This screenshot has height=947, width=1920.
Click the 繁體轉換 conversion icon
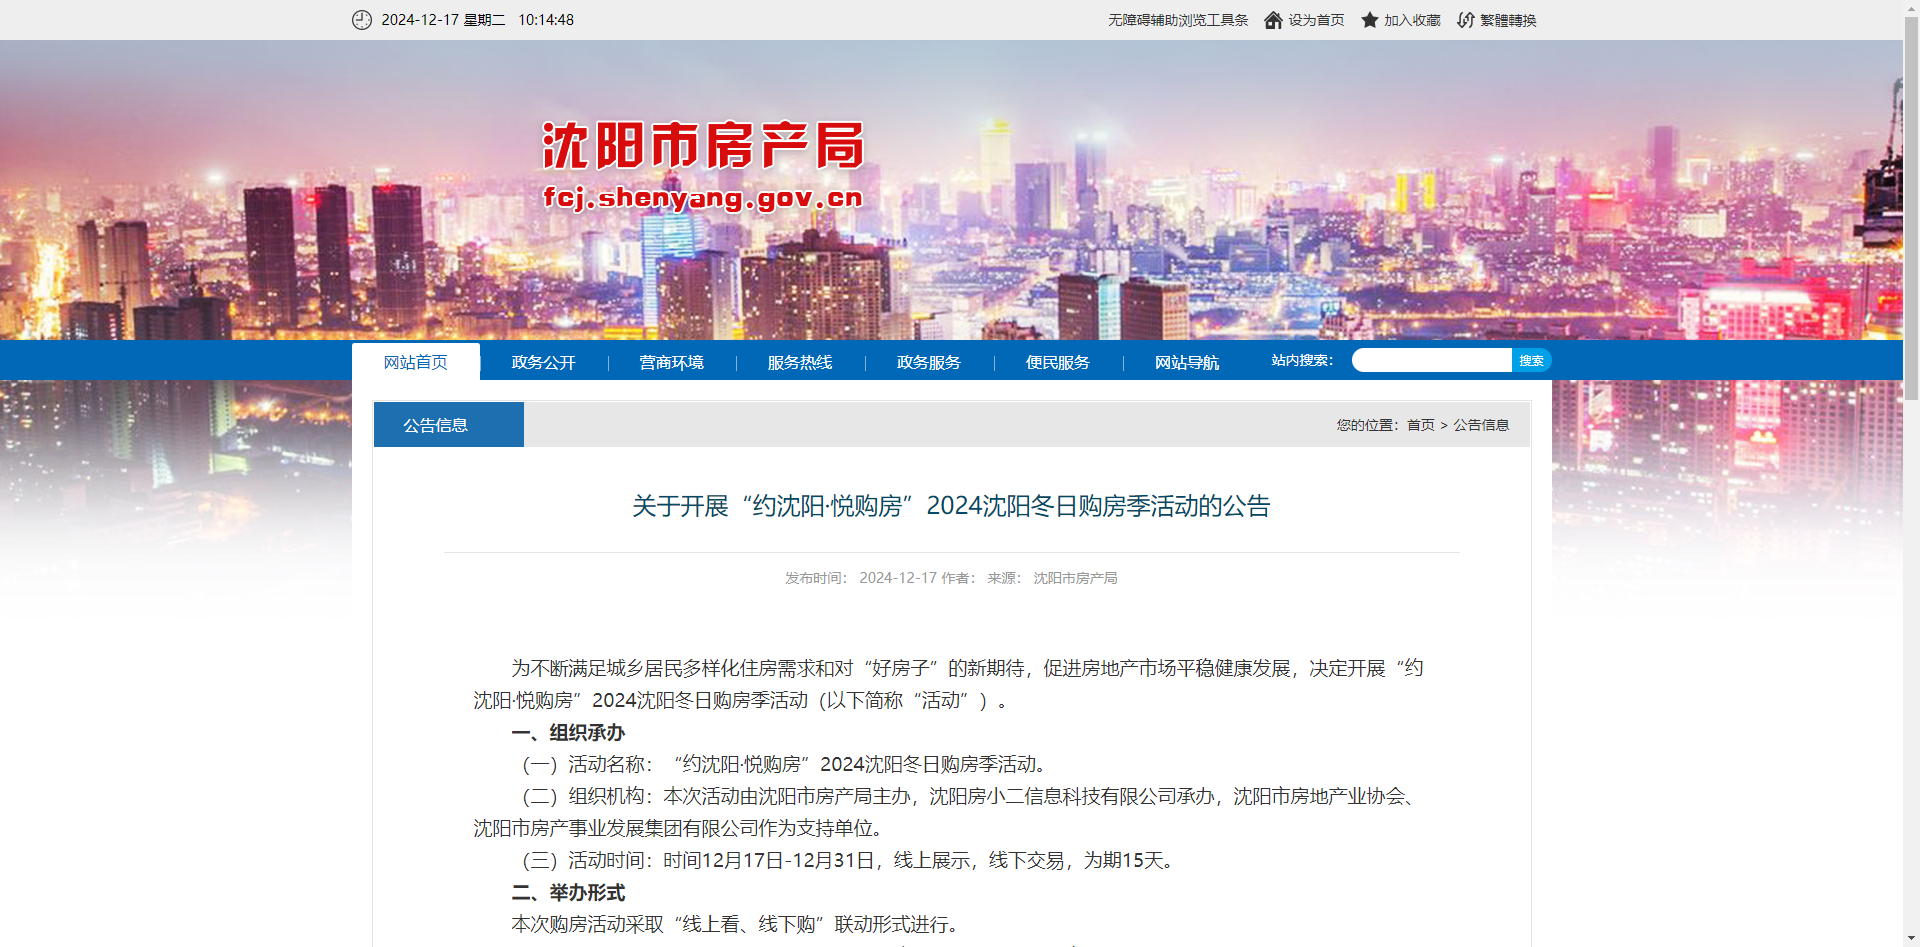(x=1465, y=20)
